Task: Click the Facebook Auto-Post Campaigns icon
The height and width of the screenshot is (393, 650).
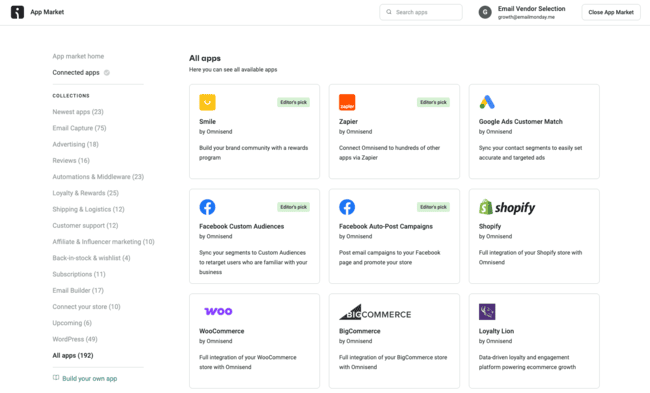Action: pyautogui.click(x=347, y=207)
